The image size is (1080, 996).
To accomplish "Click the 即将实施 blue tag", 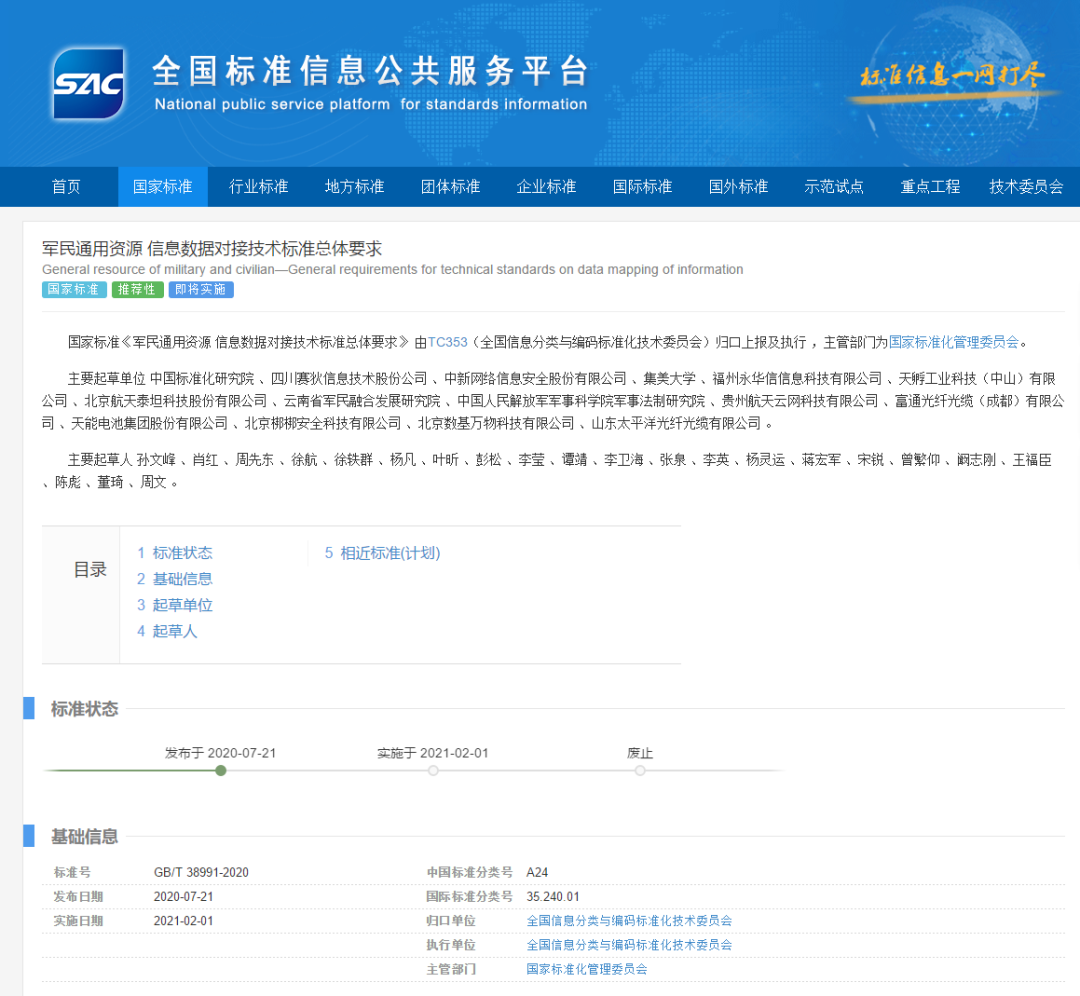I will pos(200,289).
